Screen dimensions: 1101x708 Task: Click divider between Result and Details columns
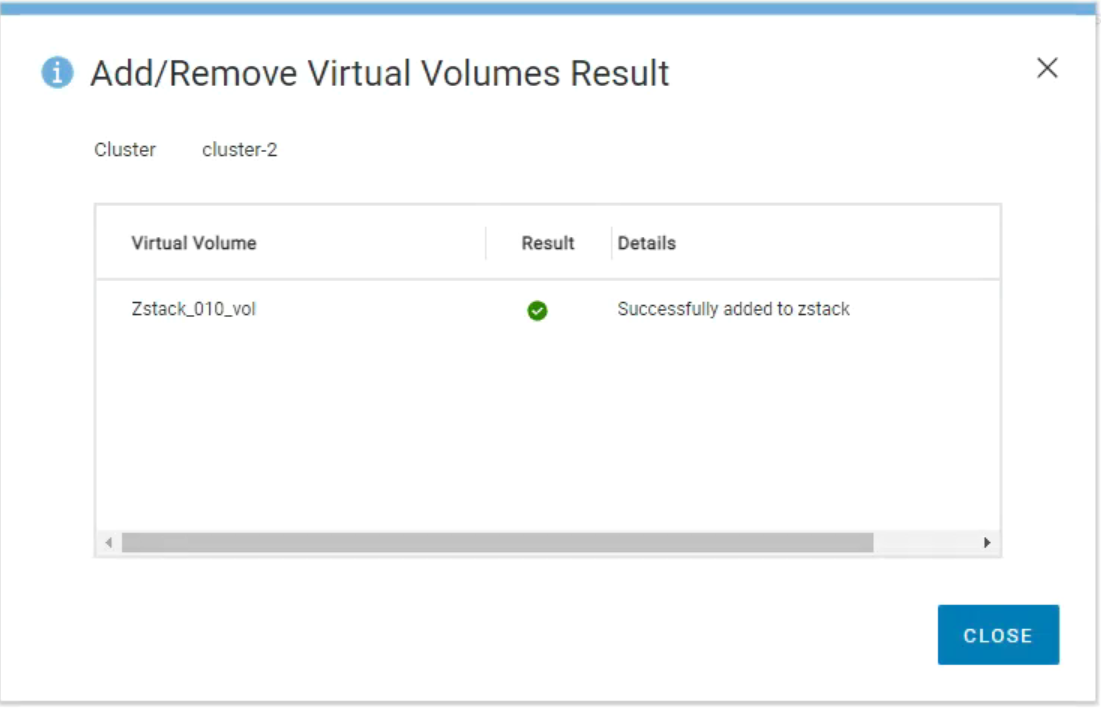click(611, 243)
